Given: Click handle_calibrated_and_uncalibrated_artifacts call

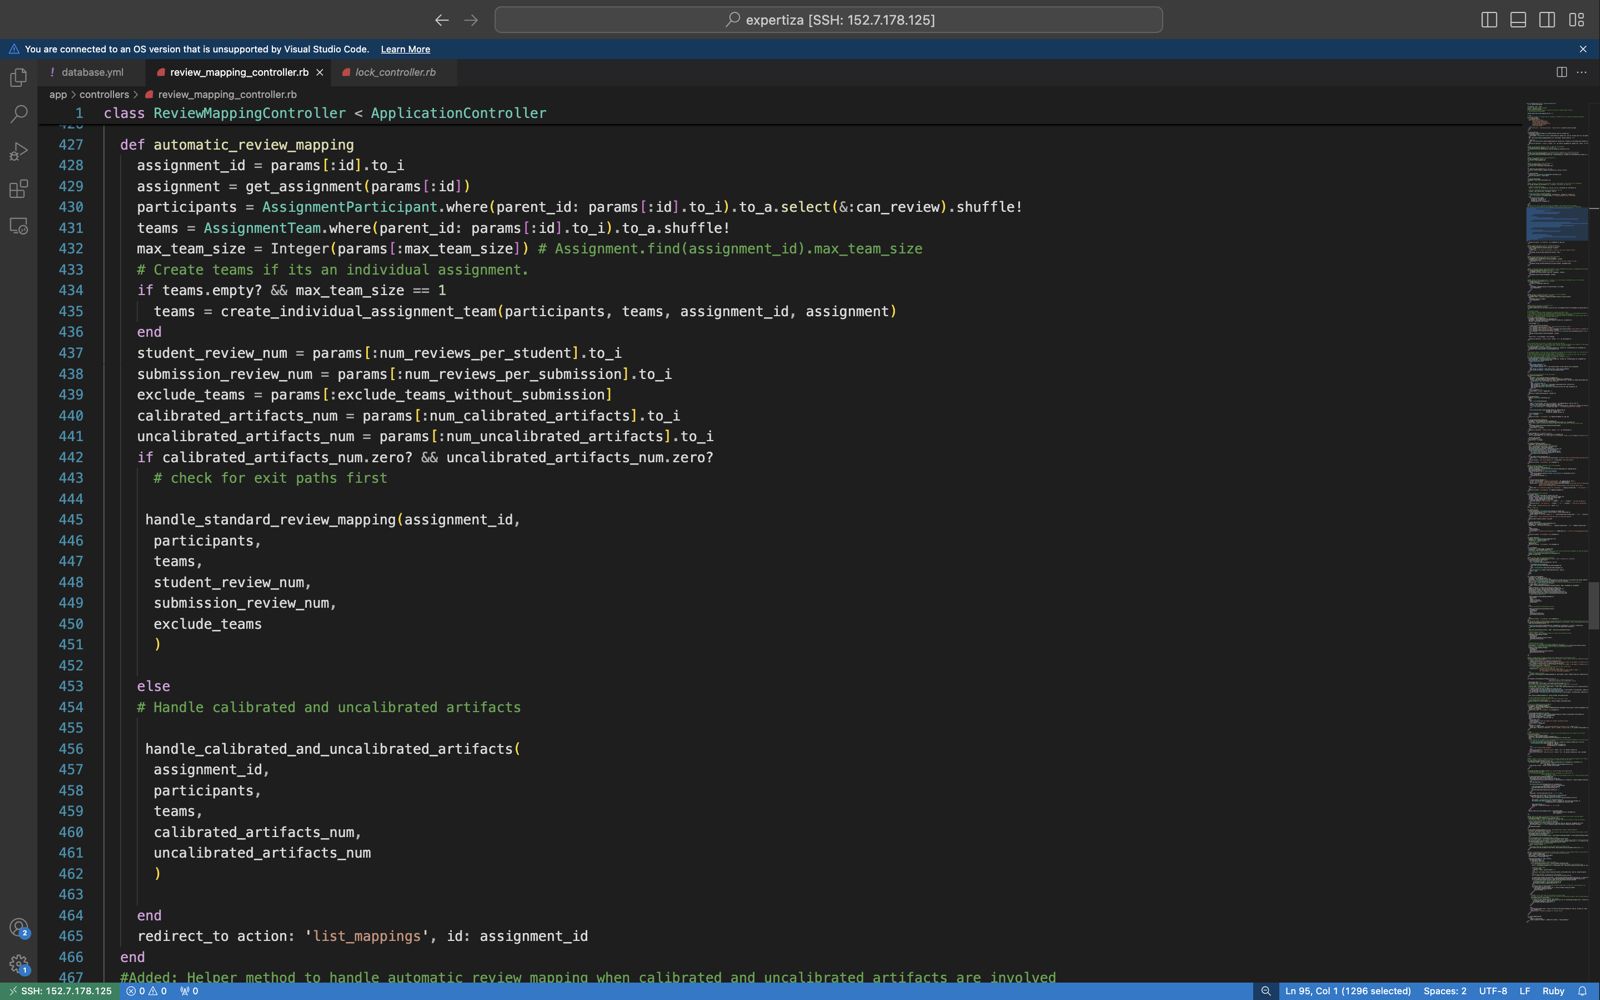Looking at the screenshot, I should [x=329, y=749].
